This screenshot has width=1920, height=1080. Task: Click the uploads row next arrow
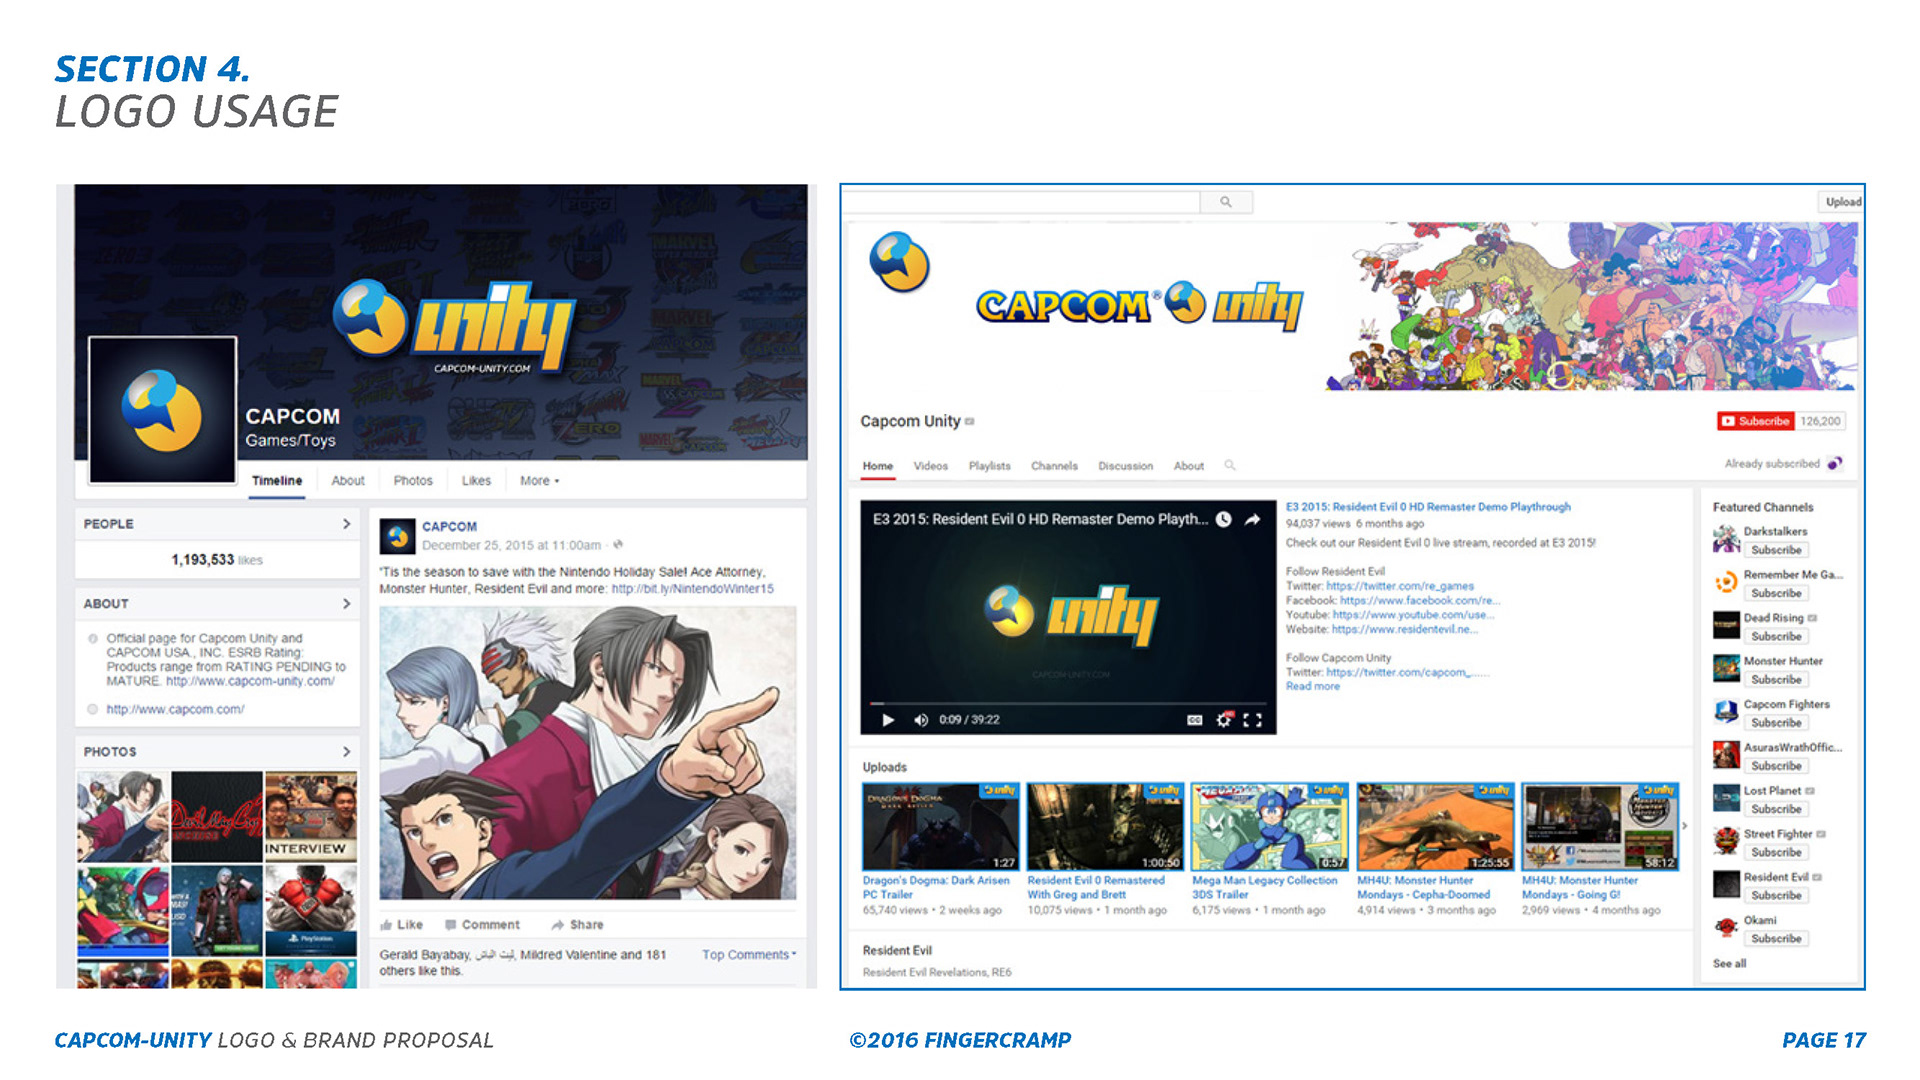(1685, 826)
